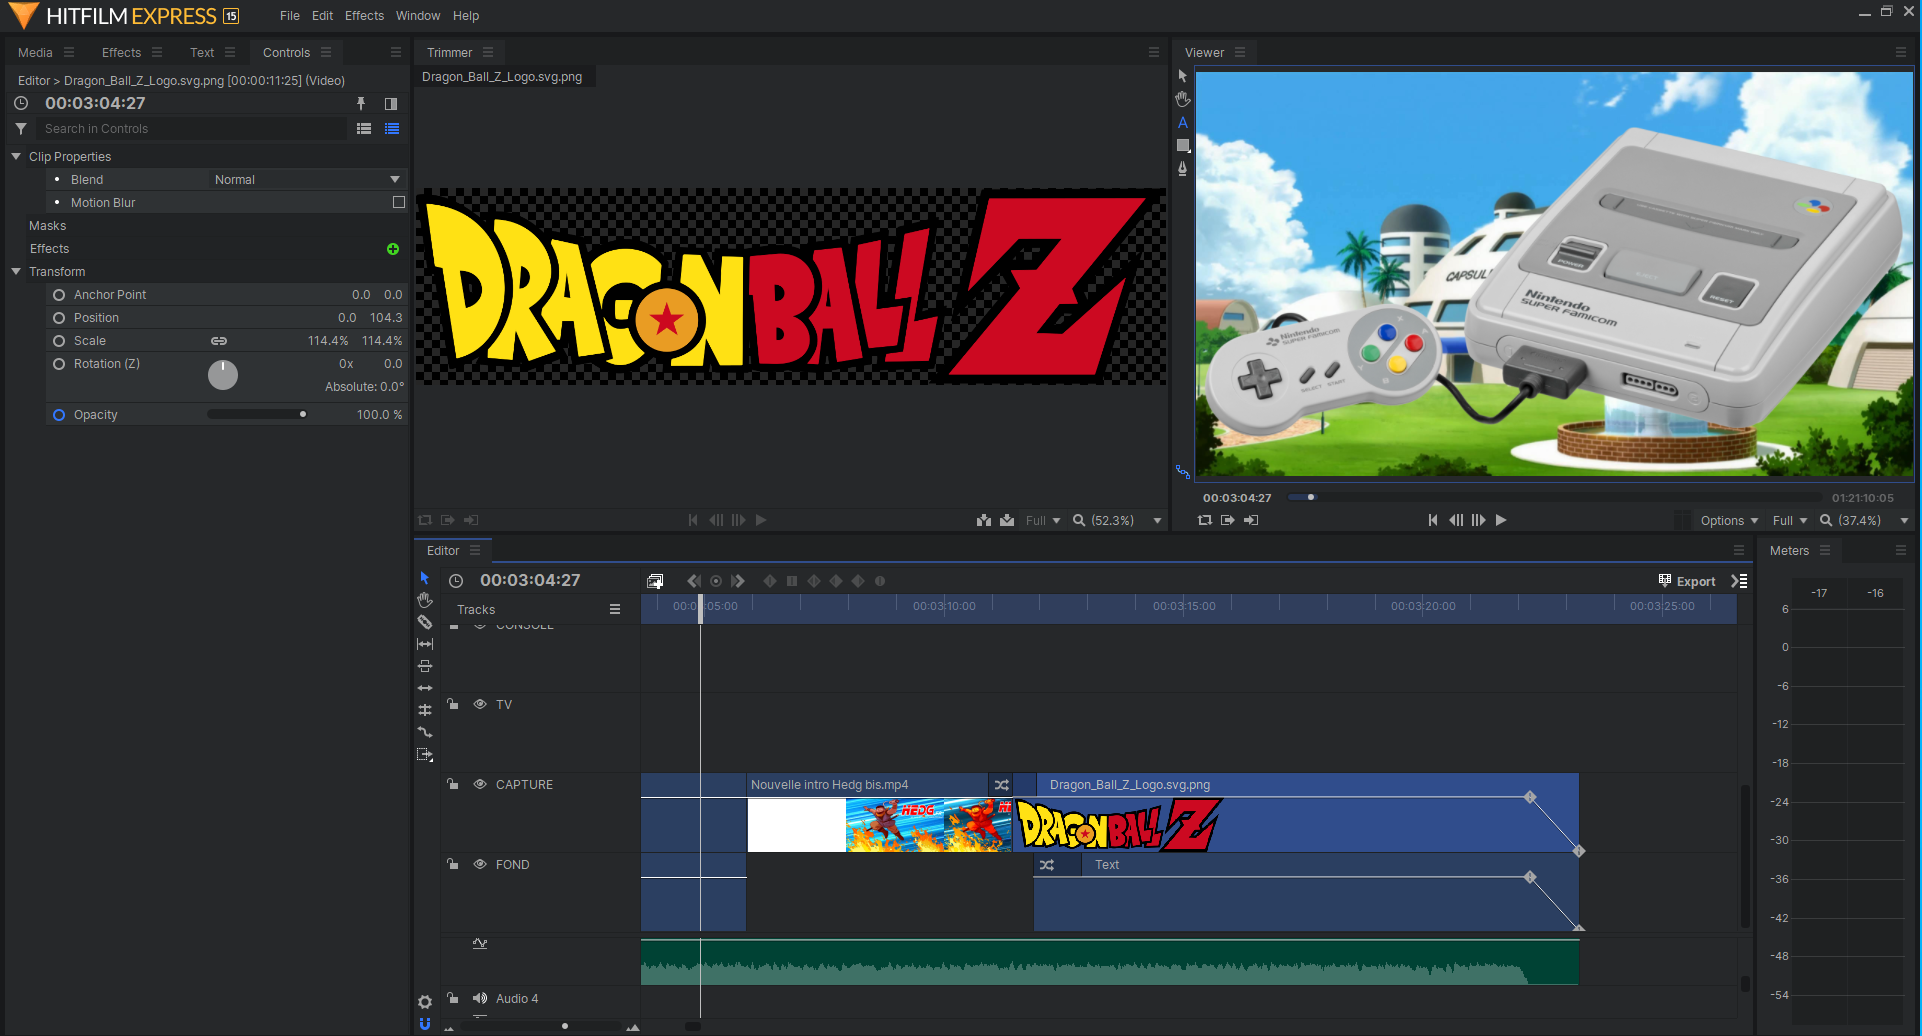Open the Viewer quality Full dropdown
The width and height of the screenshot is (1922, 1036).
coord(1790,521)
